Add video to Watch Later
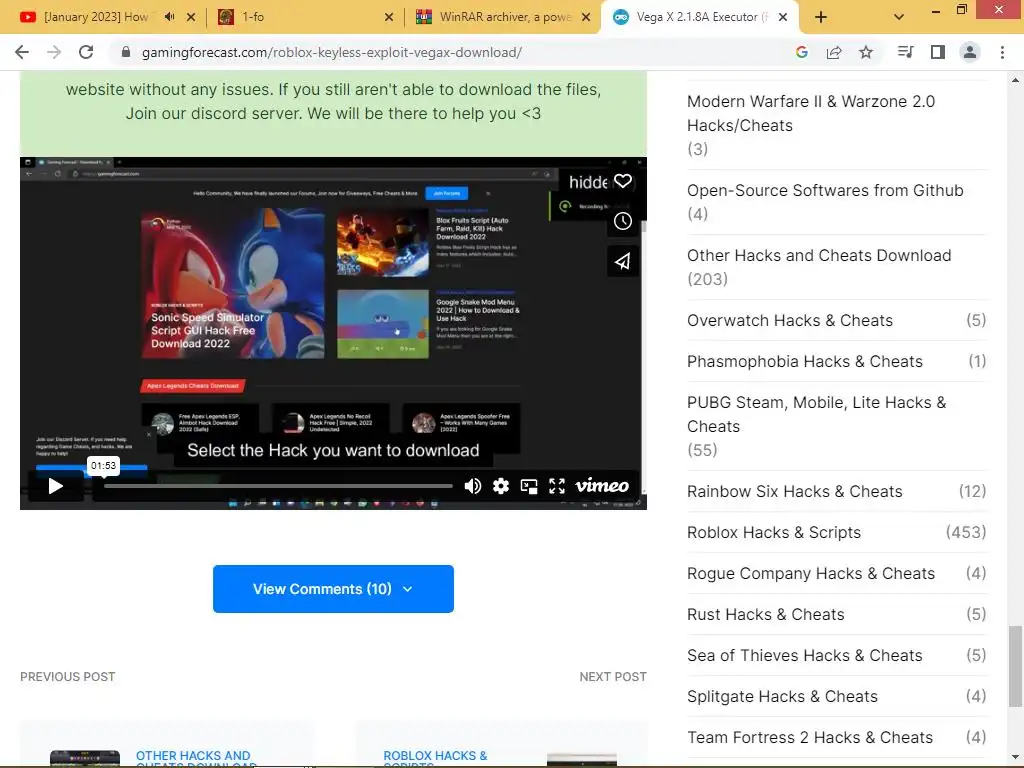This screenshot has height=768, width=1024. click(x=623, y=221)
